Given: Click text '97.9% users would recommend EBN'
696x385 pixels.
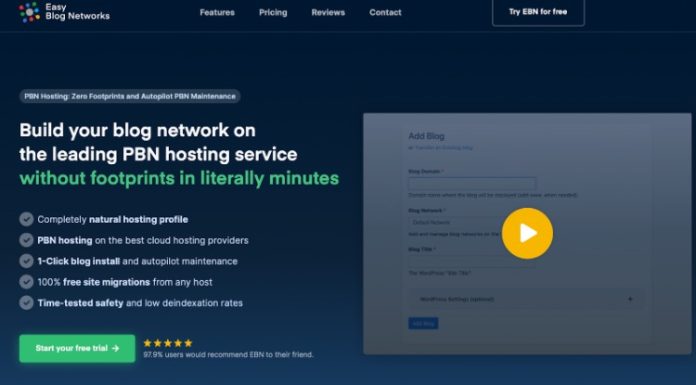Looking at the screenshot, I should [x=228, y=354].
